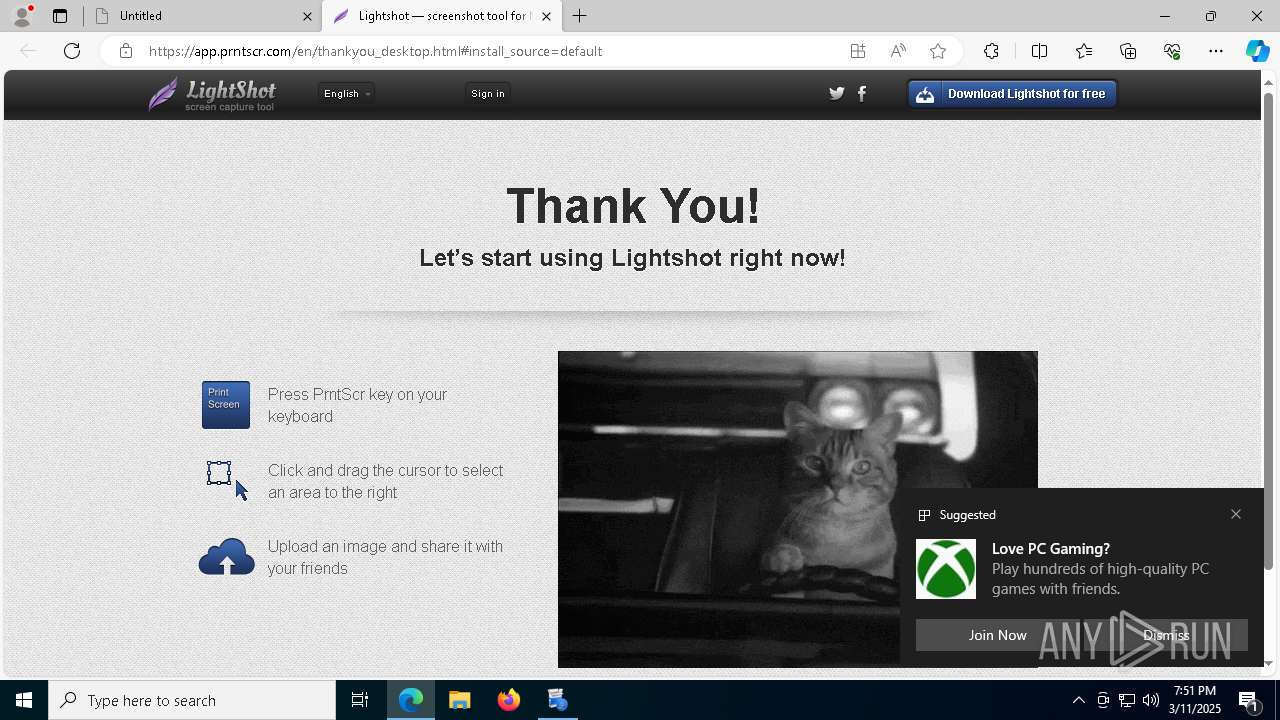Dismiss the Xbox gaming suggestion
1280x720 pixels.
pos(1166,635)
